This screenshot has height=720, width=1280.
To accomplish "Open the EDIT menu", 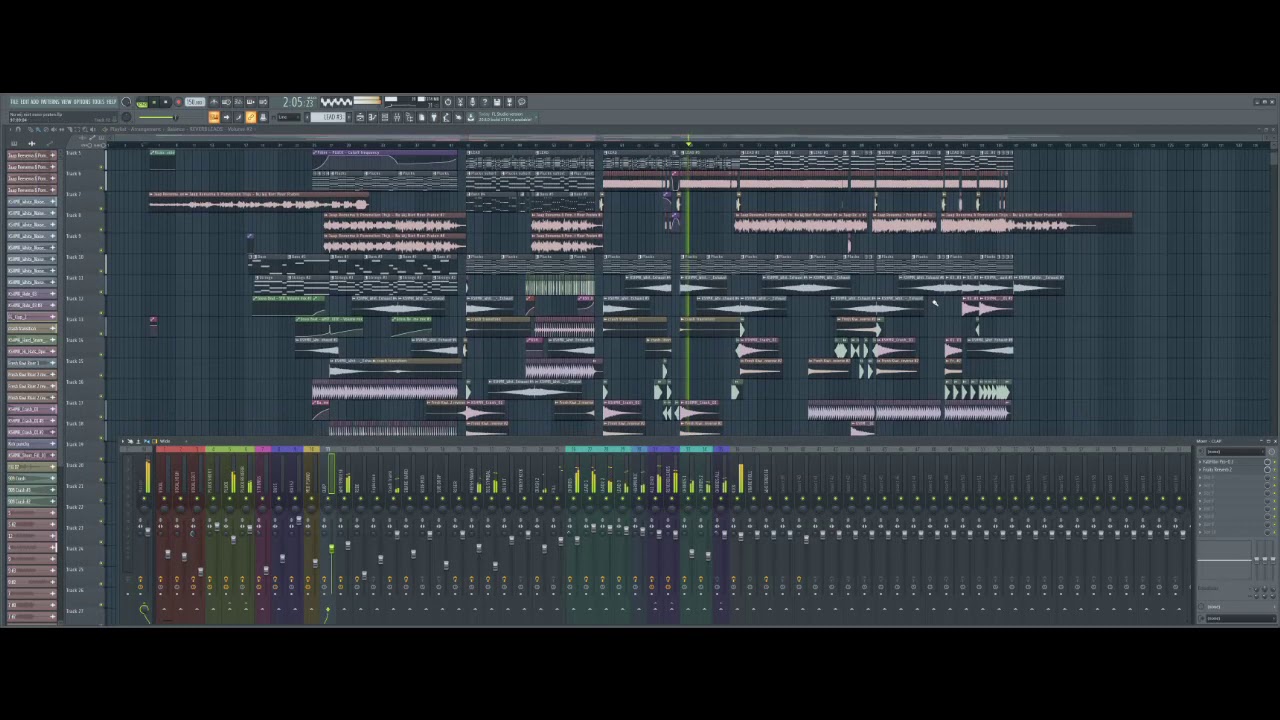I will pos(24,101).
